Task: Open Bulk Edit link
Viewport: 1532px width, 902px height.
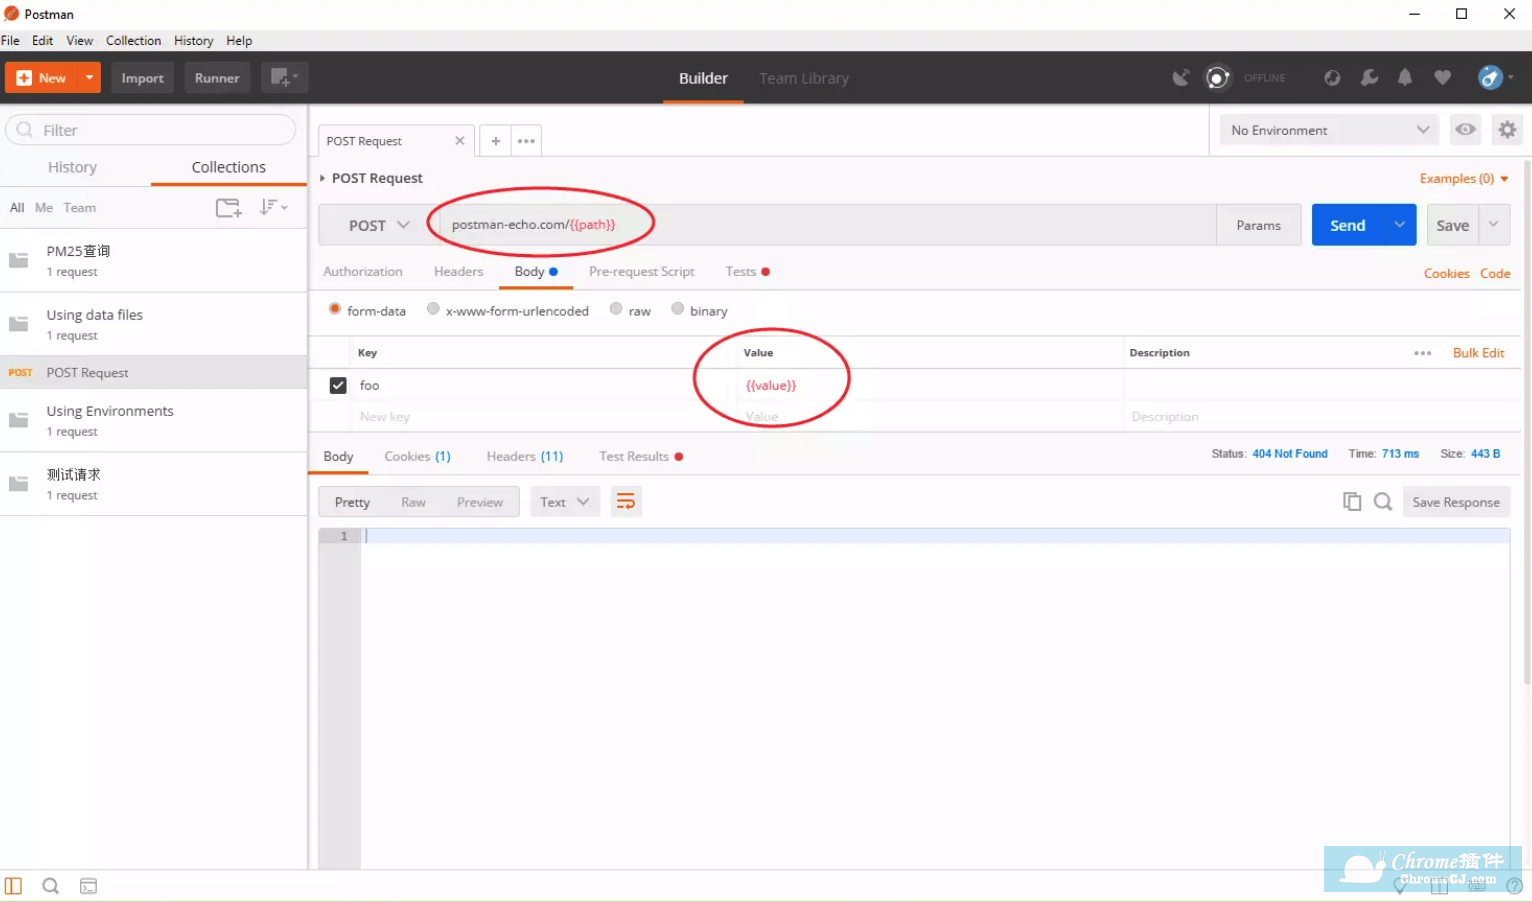Action: tap(1478, 353)
